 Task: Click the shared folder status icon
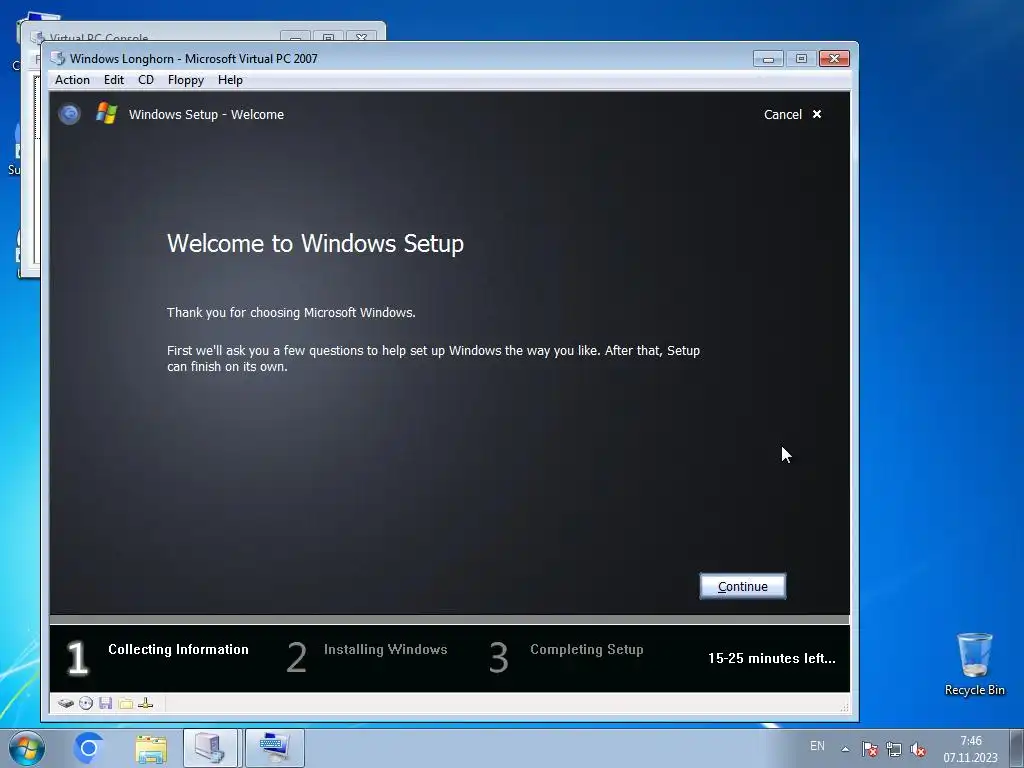[x=126, y=703]
